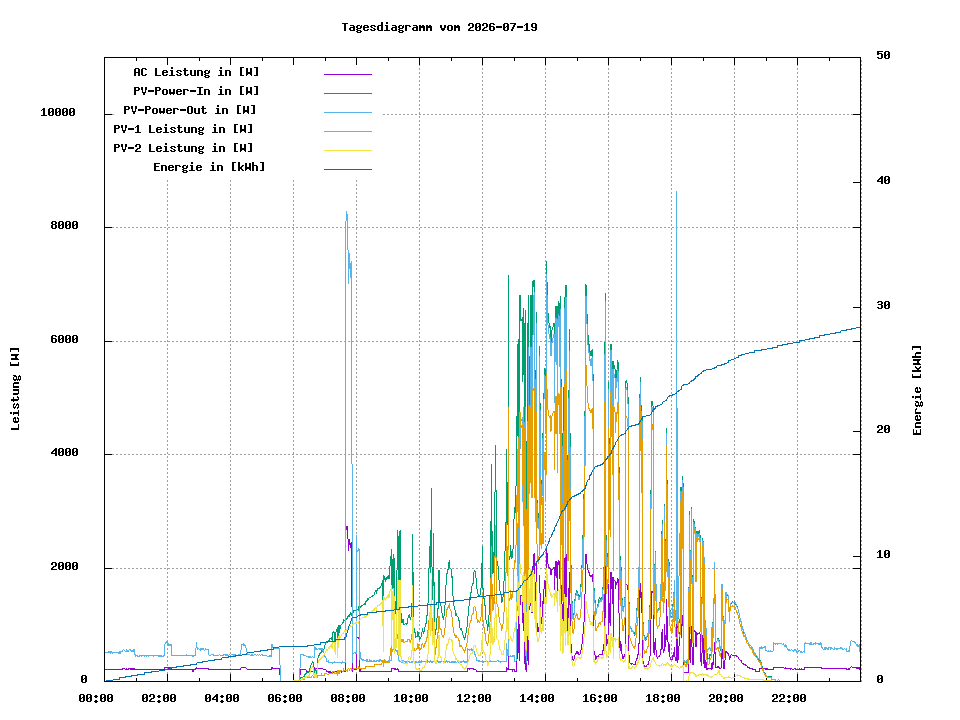This screenshot has height=720, width=960.
Task: Click legend label "AC Leistung in [W]"
Action: tap(196, 72)
